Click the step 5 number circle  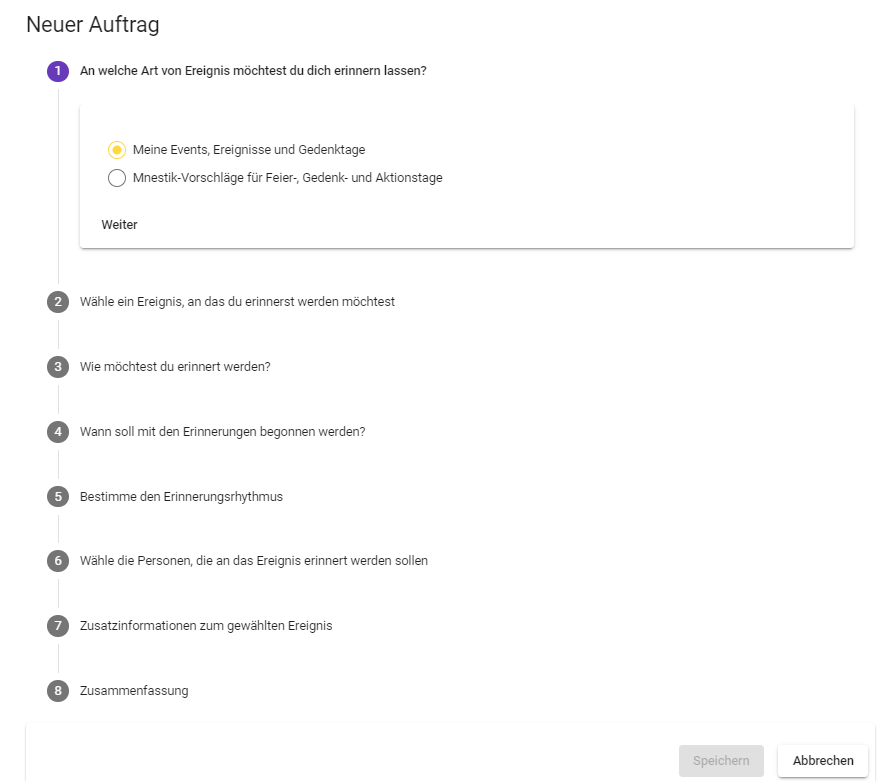coord(58,496)
